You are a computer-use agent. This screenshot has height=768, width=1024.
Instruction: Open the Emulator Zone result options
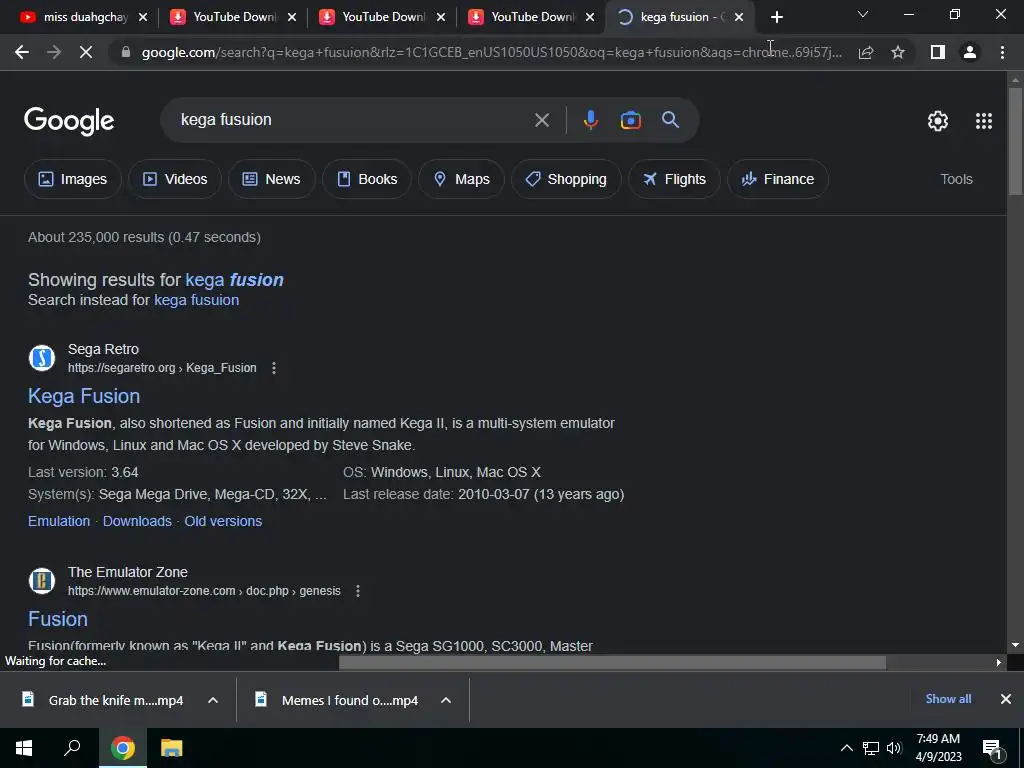point(358,591)
